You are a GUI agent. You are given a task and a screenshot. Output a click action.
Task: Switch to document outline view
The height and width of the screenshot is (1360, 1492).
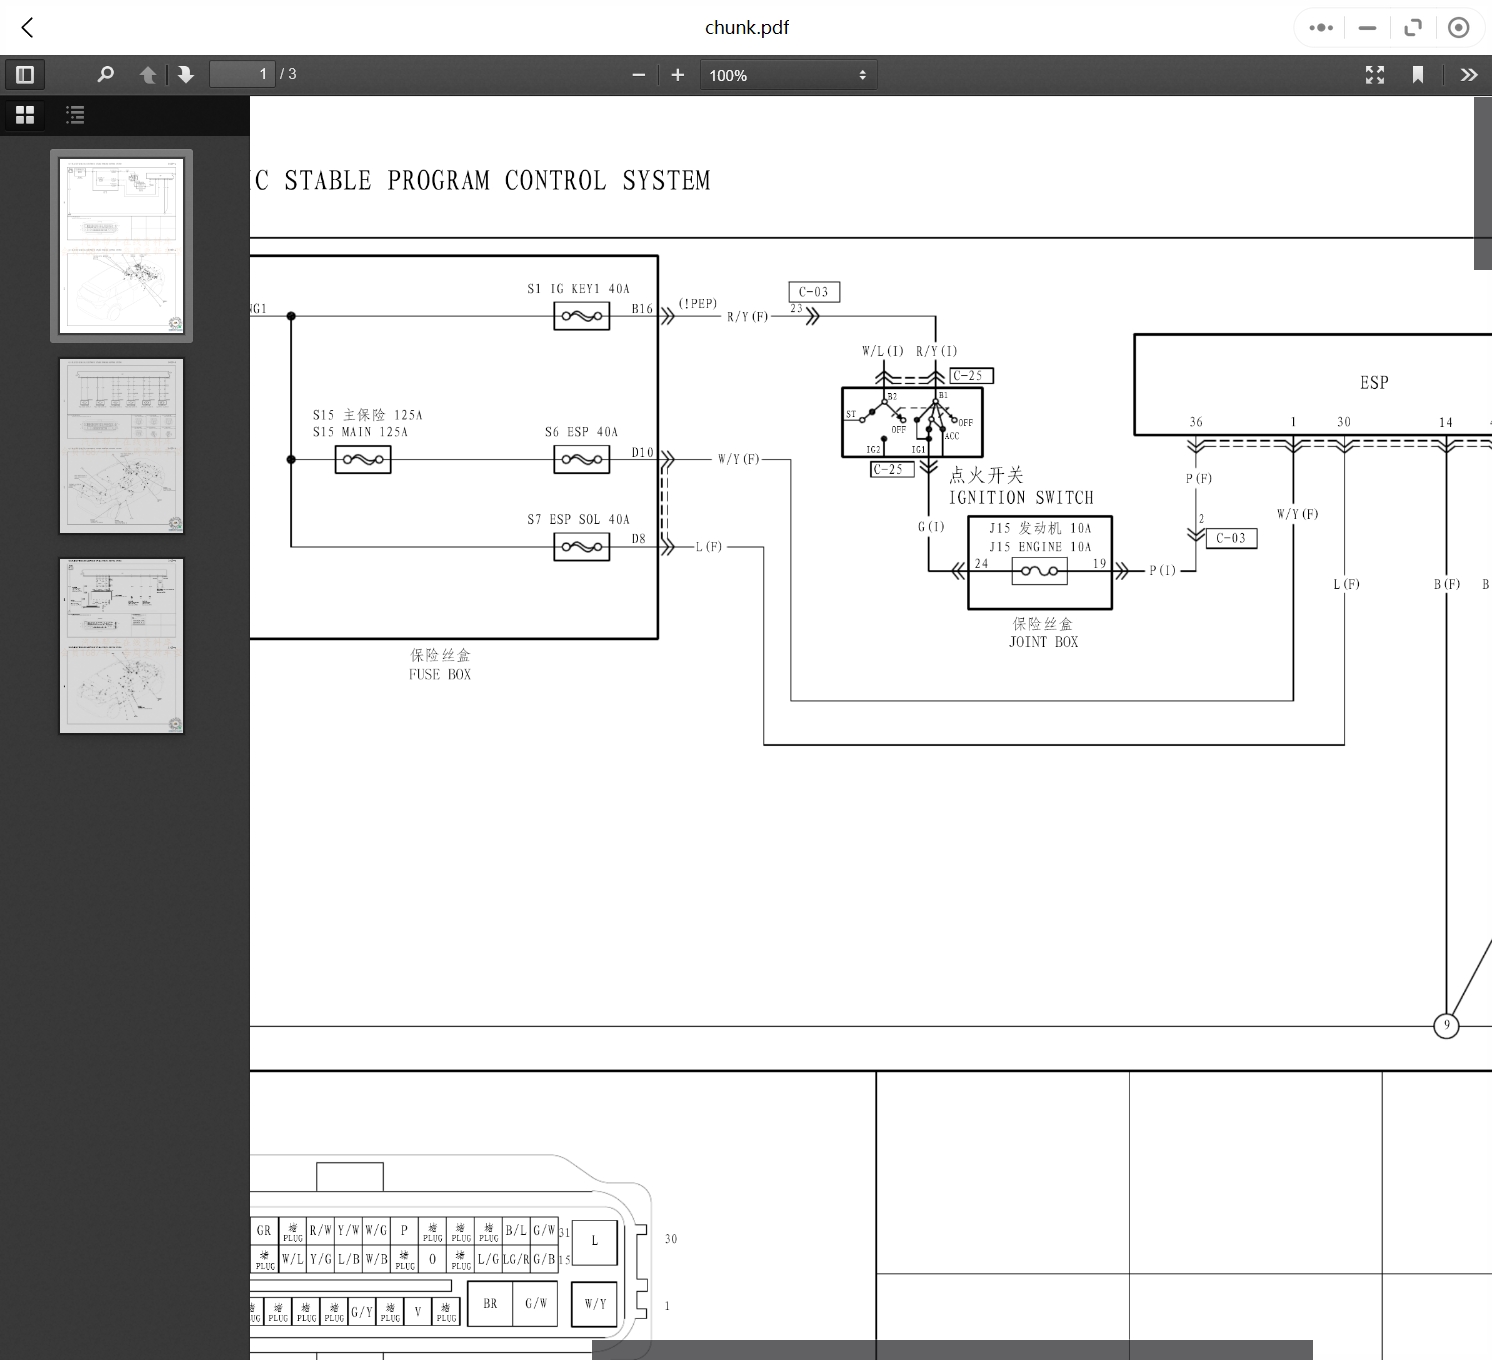coord(75,115)
